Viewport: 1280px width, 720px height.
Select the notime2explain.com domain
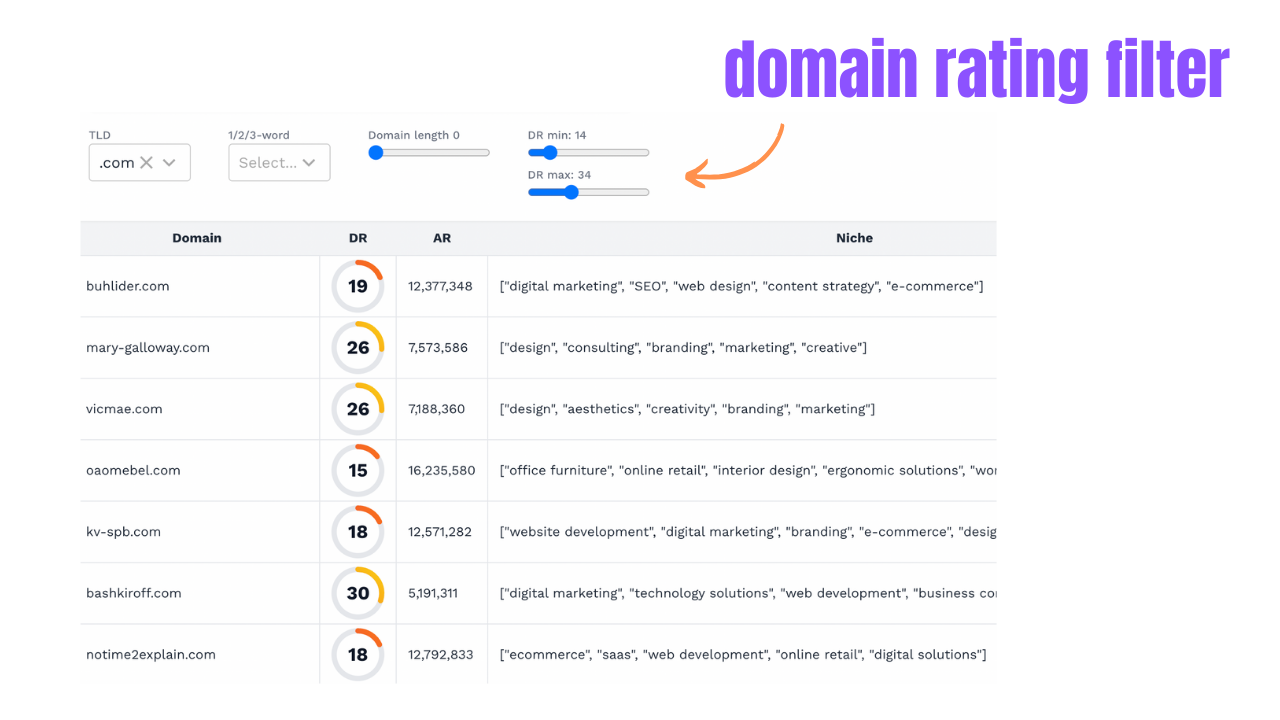pyautogui.click(x=151, y=655)
